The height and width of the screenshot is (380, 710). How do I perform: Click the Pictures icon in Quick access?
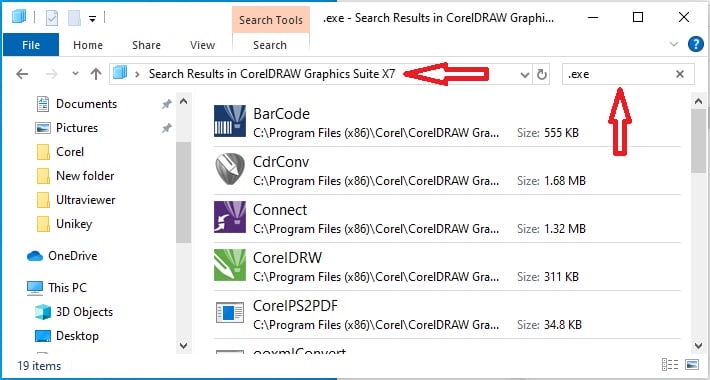pos(43,128)
